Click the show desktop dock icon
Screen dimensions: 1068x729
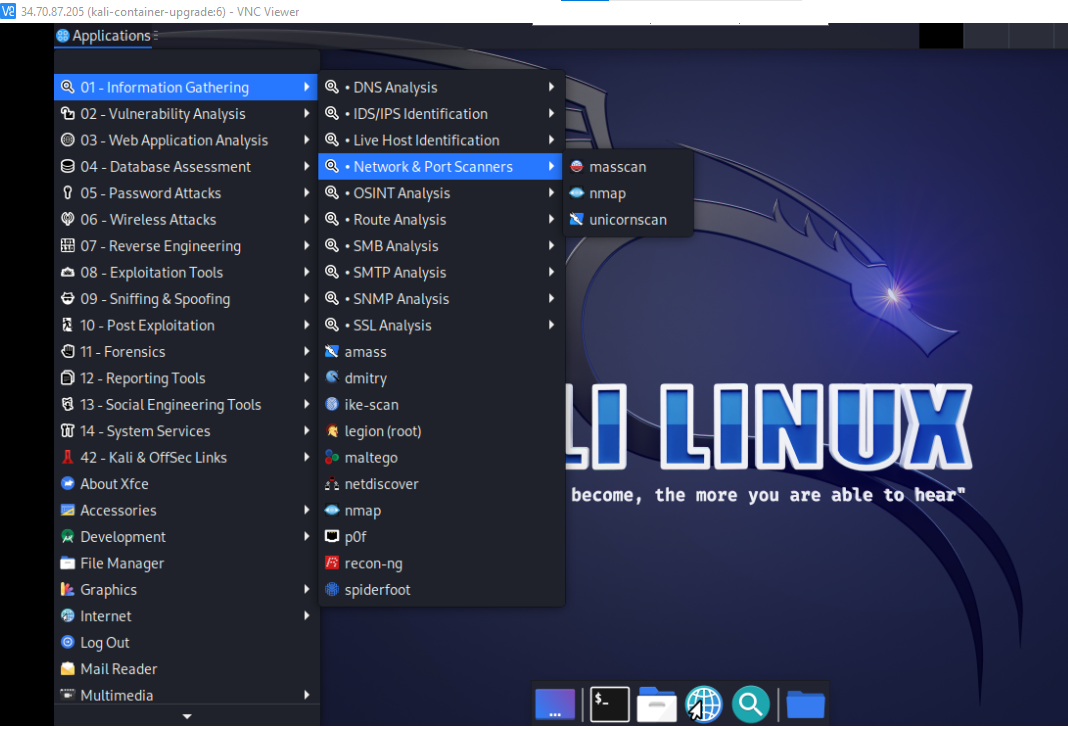tap(555, 704)
